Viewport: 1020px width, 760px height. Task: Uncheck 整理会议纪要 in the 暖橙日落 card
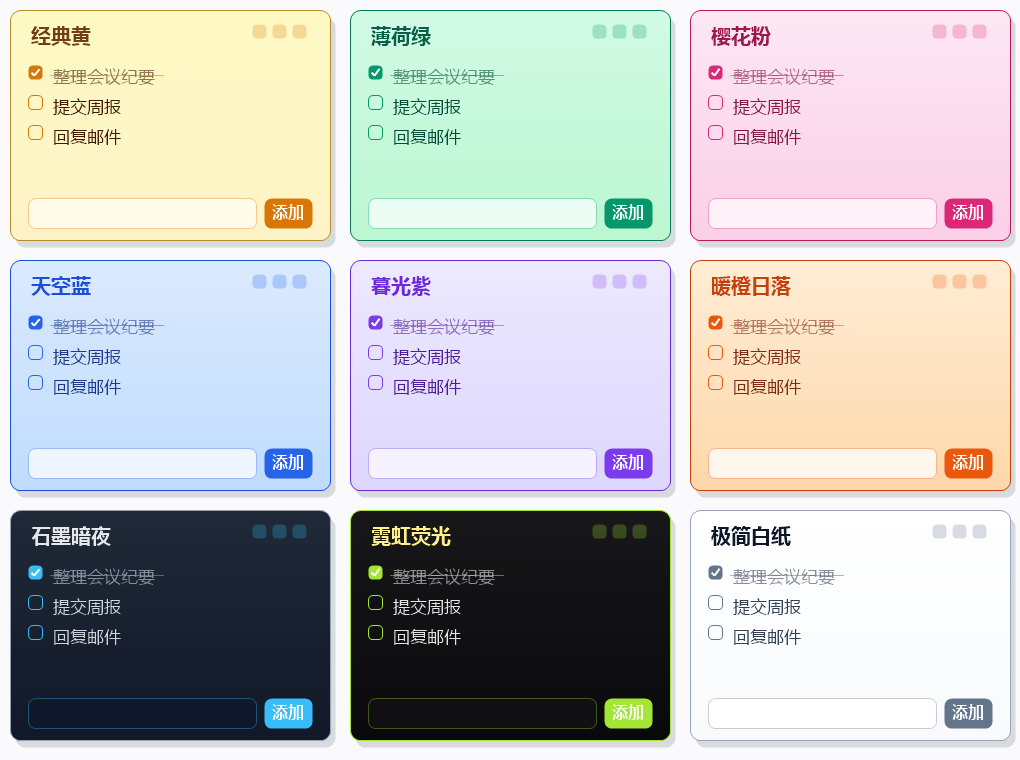pyautogui.click(x=716, y=323)
